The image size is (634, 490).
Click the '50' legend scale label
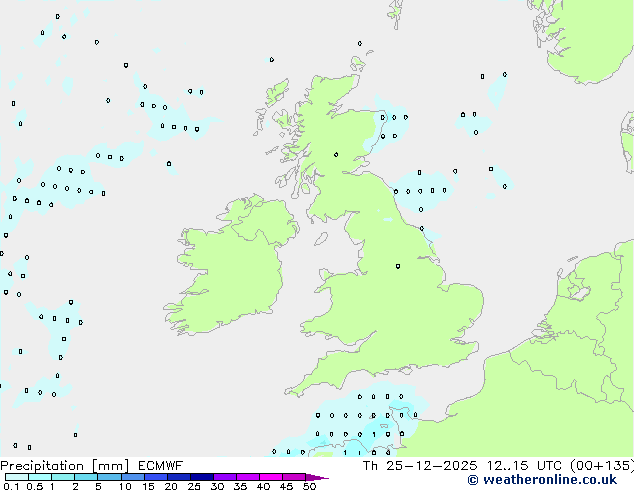309,486
